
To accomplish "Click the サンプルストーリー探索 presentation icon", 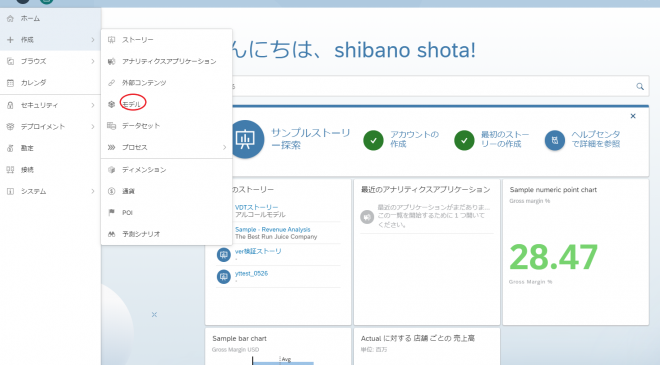I will tap(245, 139).
